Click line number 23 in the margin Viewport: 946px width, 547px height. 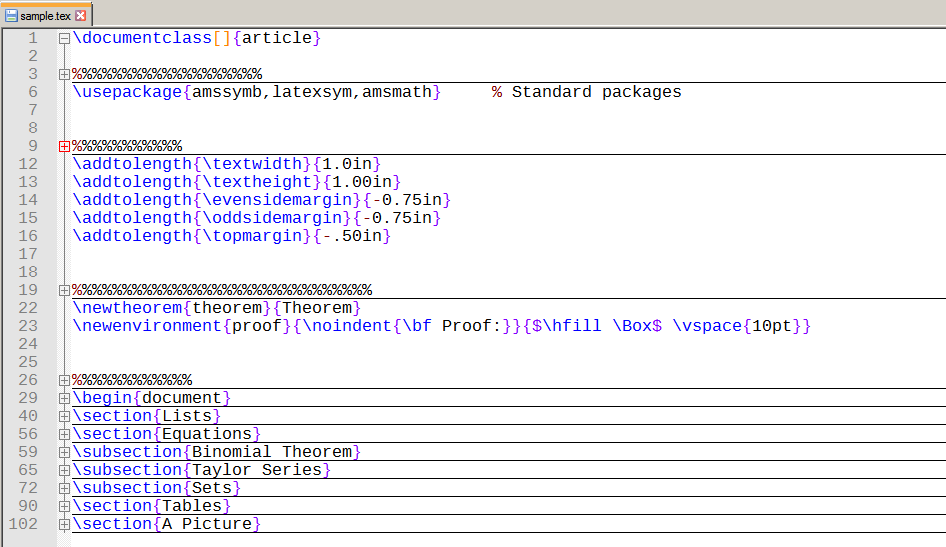28,326
